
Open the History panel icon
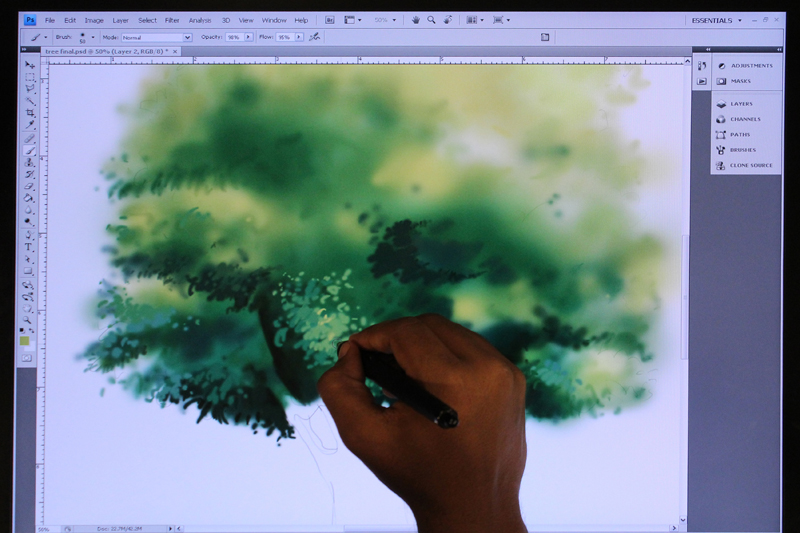[702, 66]
